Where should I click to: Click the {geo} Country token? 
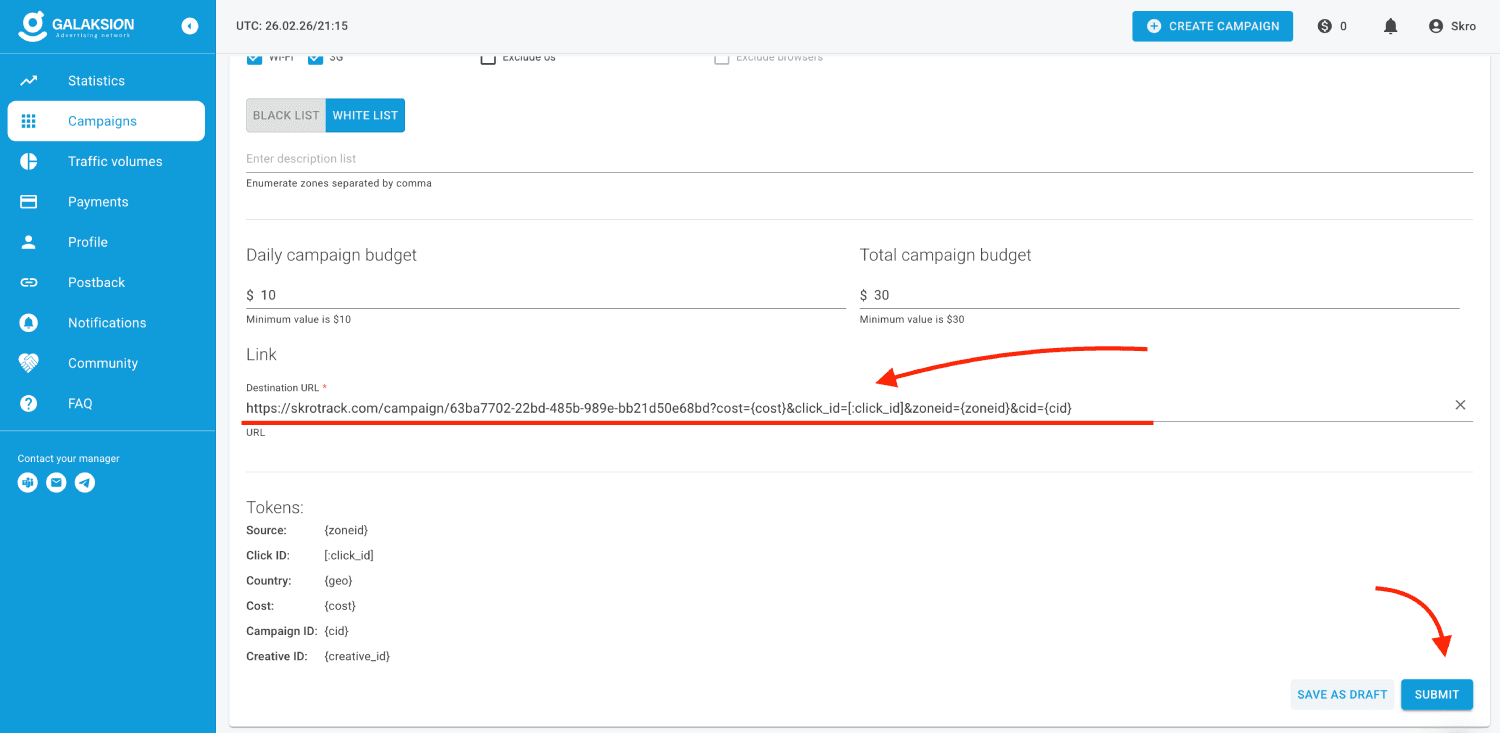338,581
